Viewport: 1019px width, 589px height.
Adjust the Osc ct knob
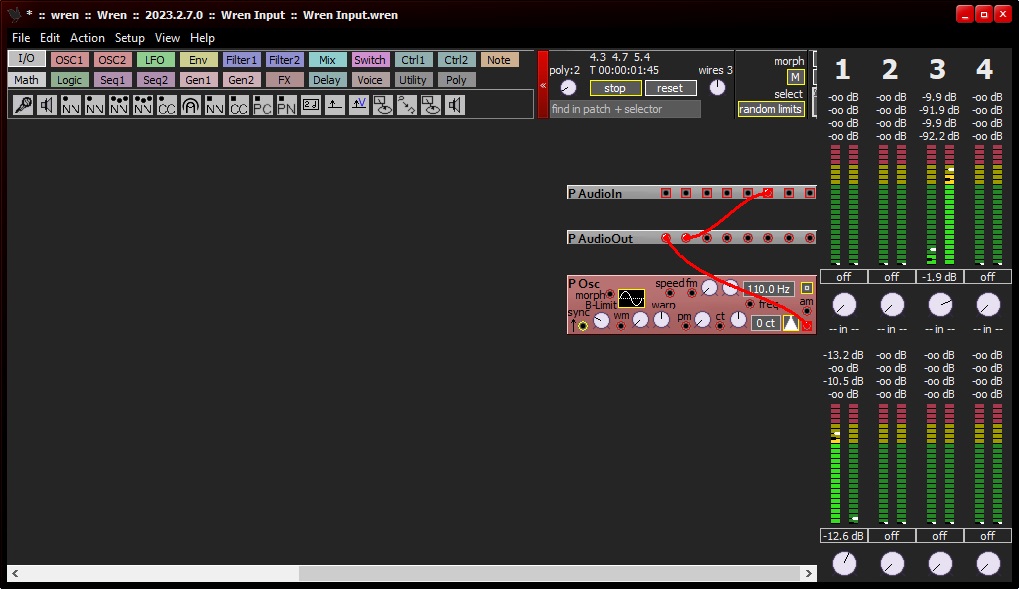click(x=738, y=319)
